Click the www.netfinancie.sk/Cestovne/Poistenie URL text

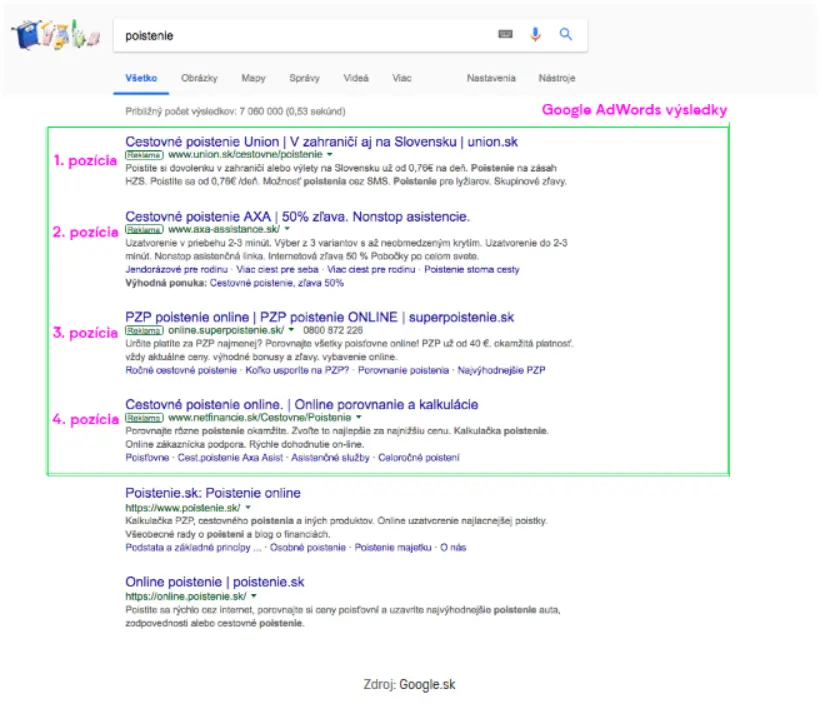click(x=259, y=417)
